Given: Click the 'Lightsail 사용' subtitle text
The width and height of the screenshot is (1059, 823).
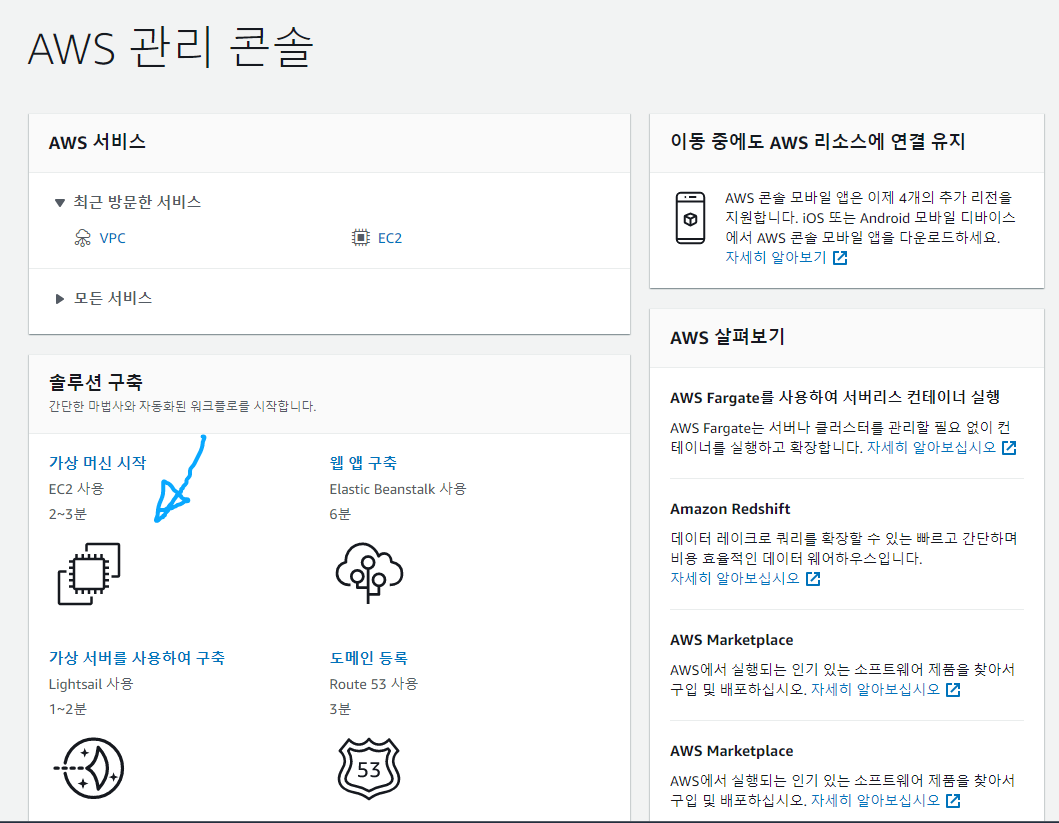Looking at the screenshot, I should pyautogui.click(x=91, y=684).
